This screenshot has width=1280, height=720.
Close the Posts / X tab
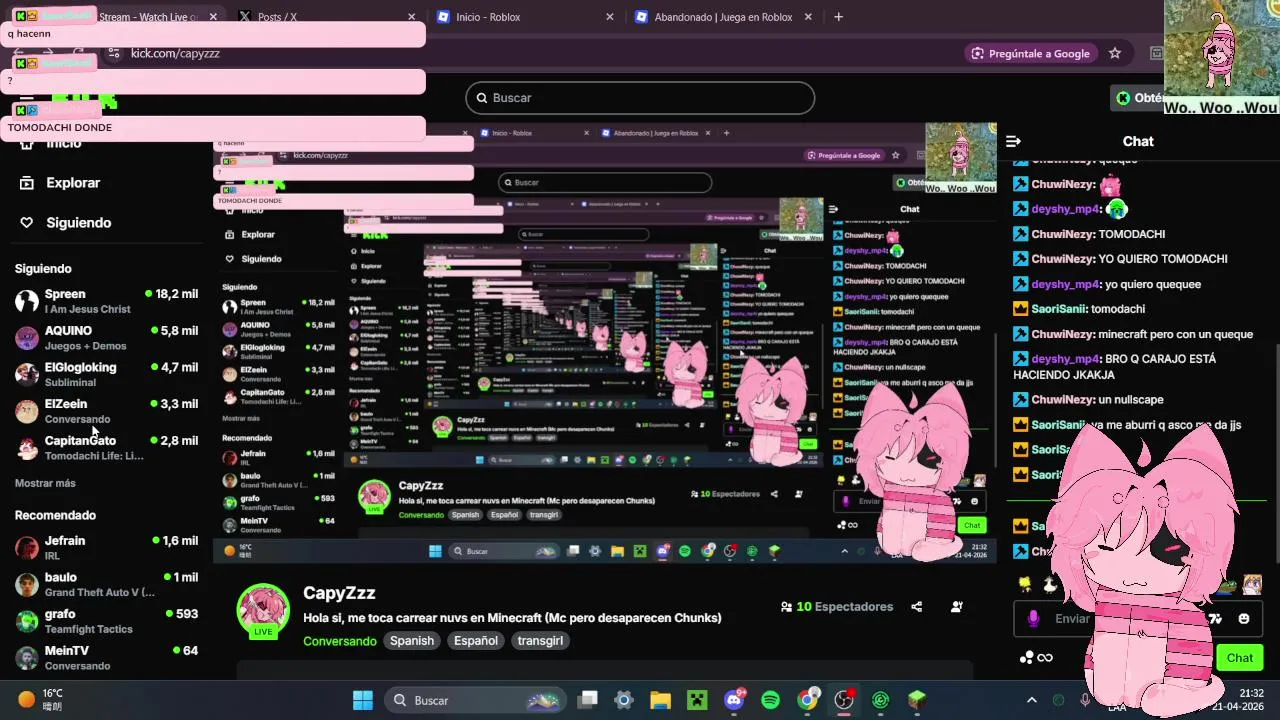(x=411, y=17)
